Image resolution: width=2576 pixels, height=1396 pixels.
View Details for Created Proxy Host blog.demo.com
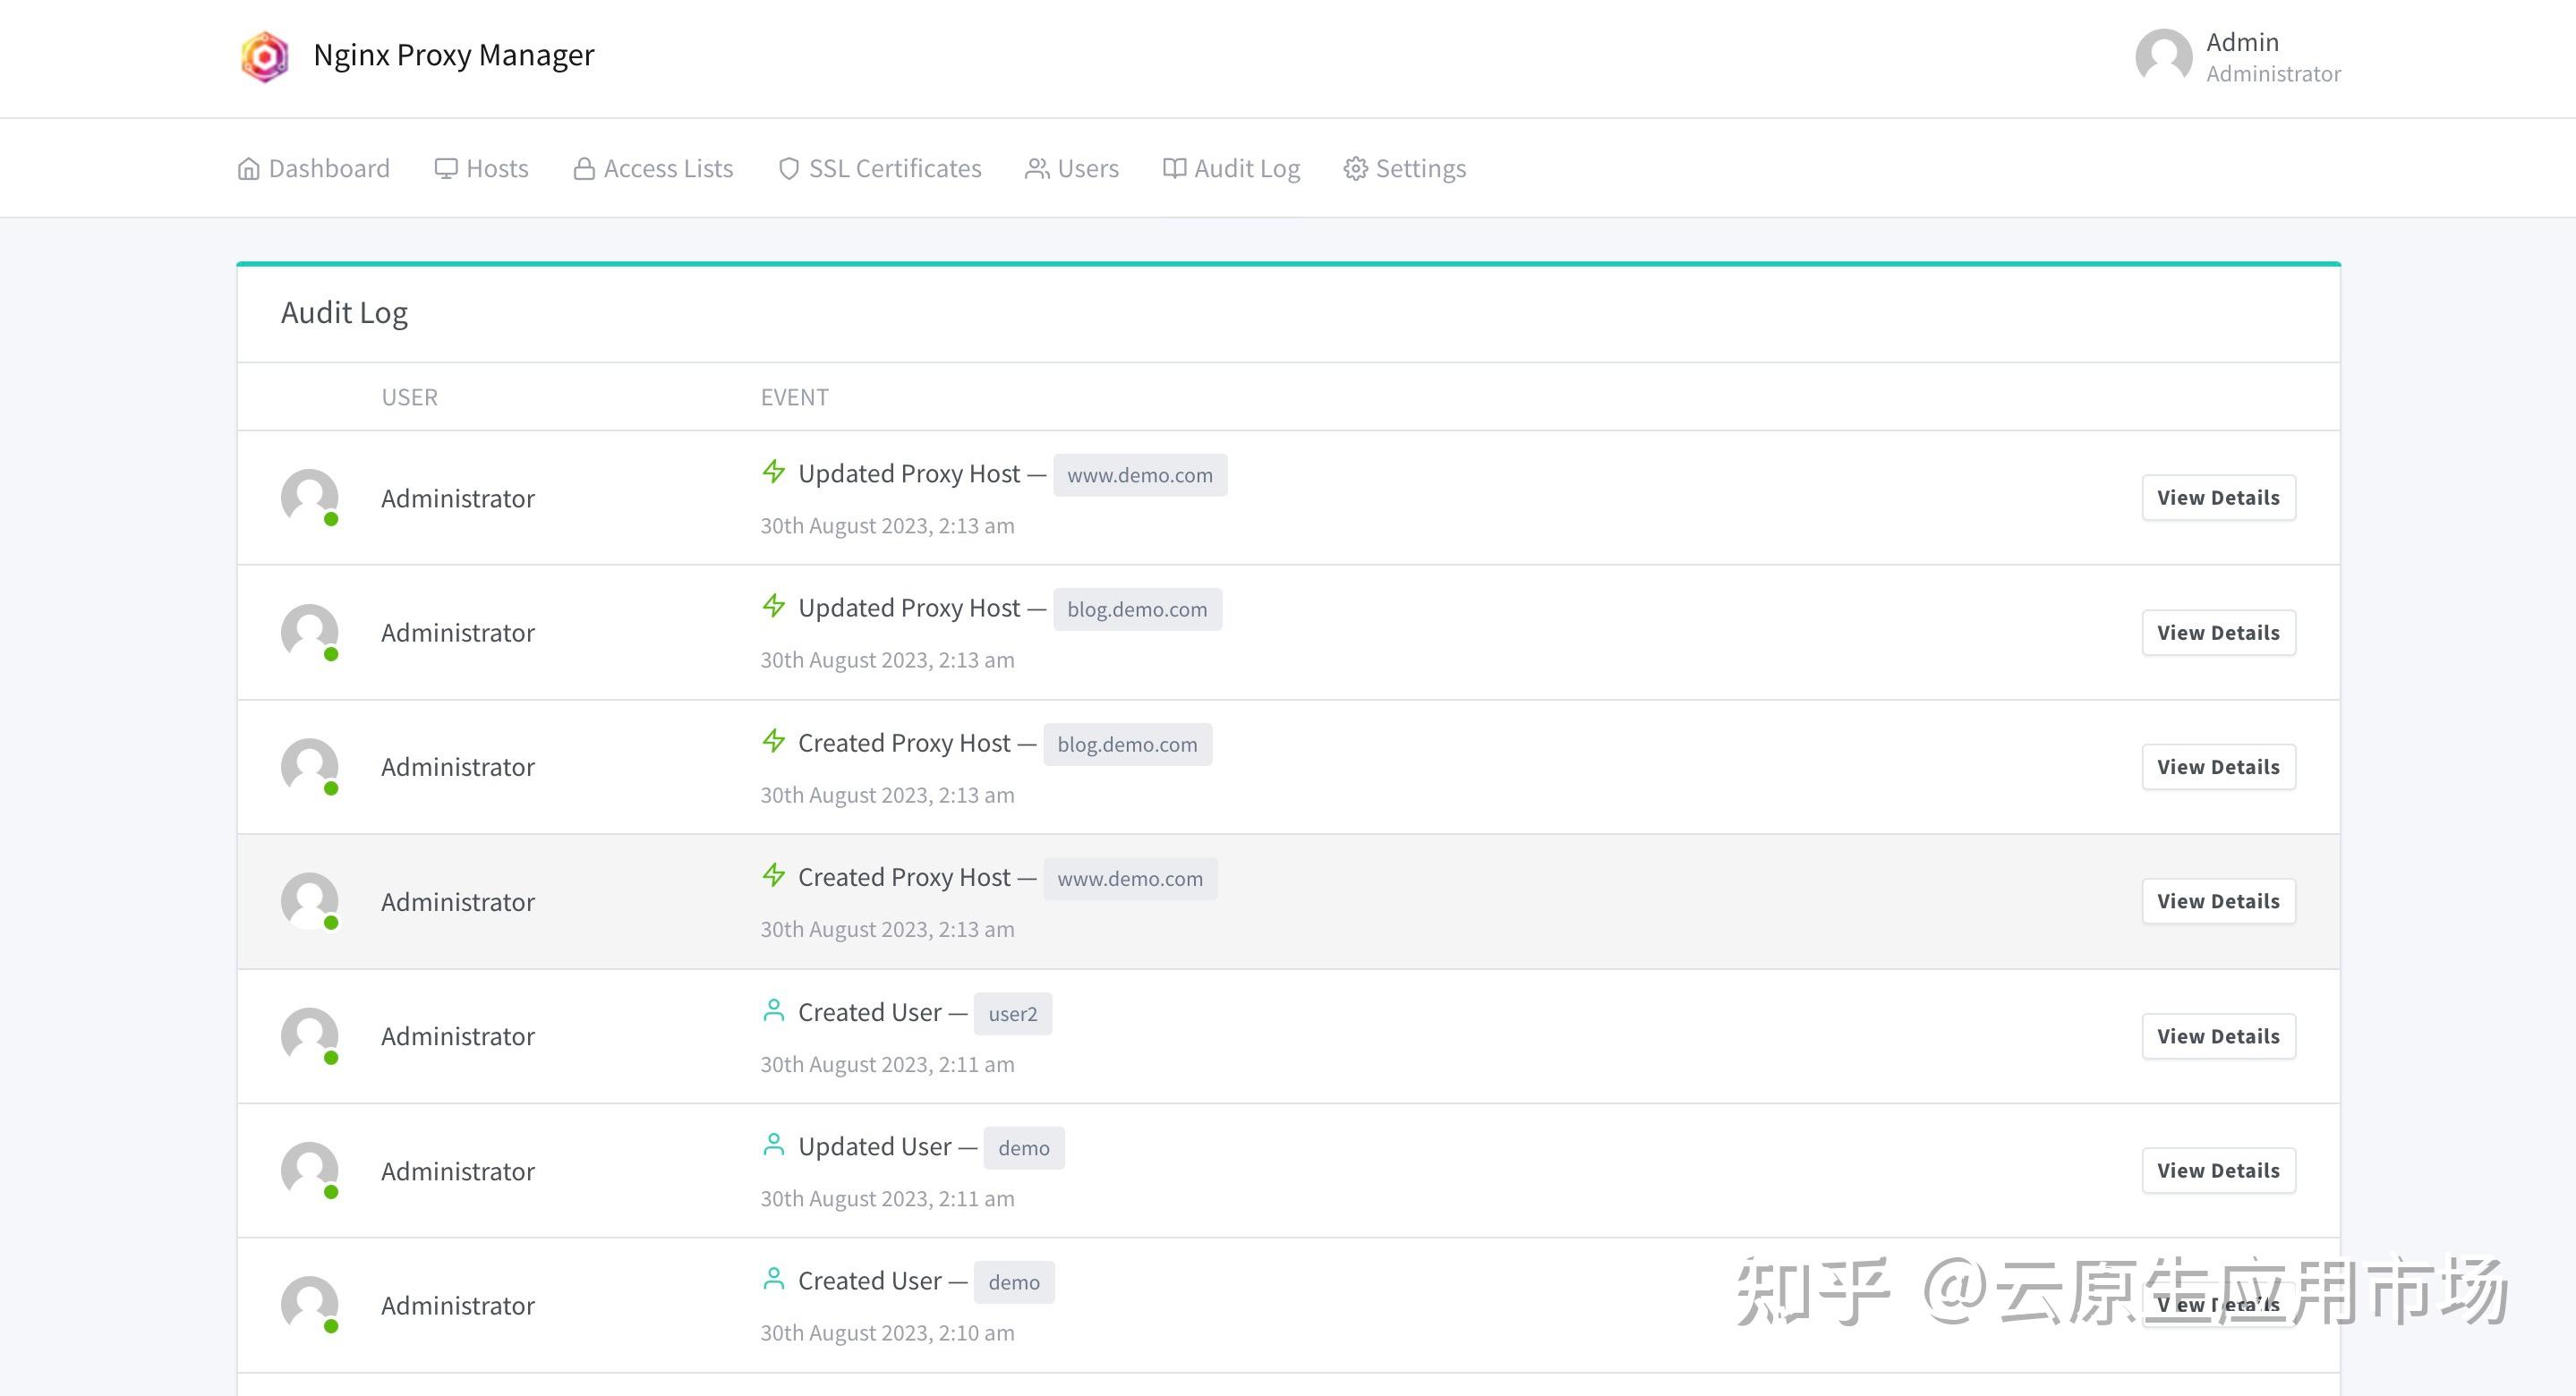point(2217,767)
